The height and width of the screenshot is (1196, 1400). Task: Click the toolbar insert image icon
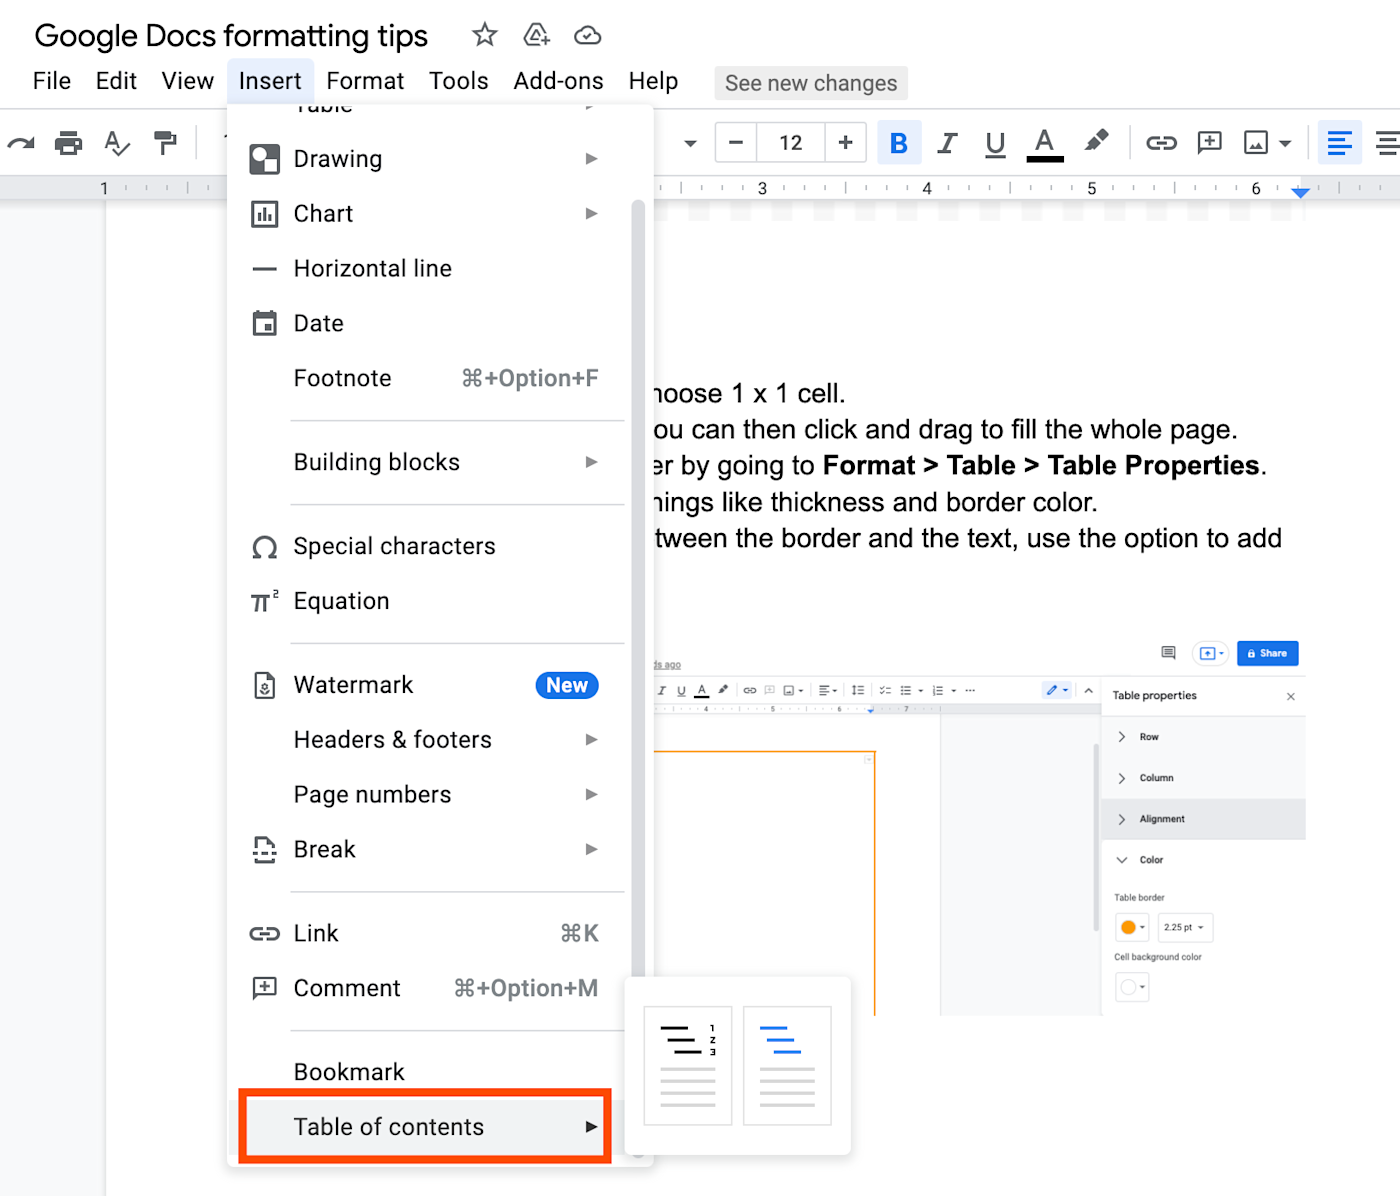[x=1256, y=143]
